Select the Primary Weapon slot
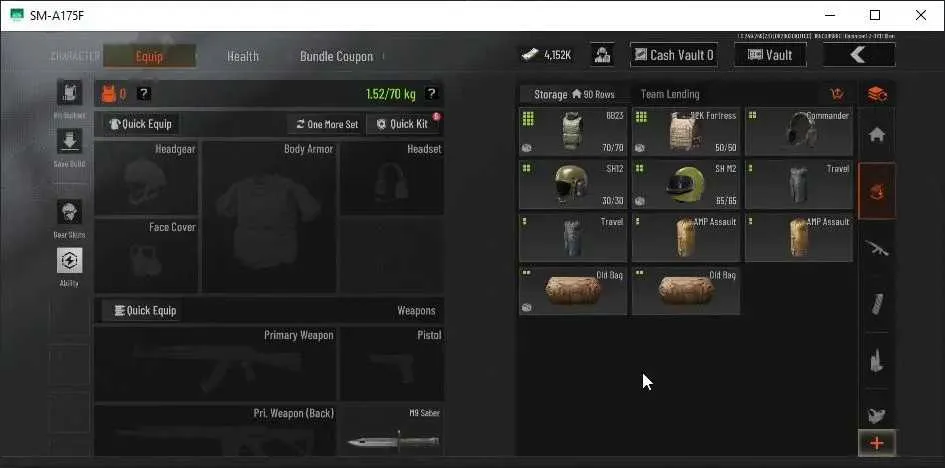 [x=216, y=364]
